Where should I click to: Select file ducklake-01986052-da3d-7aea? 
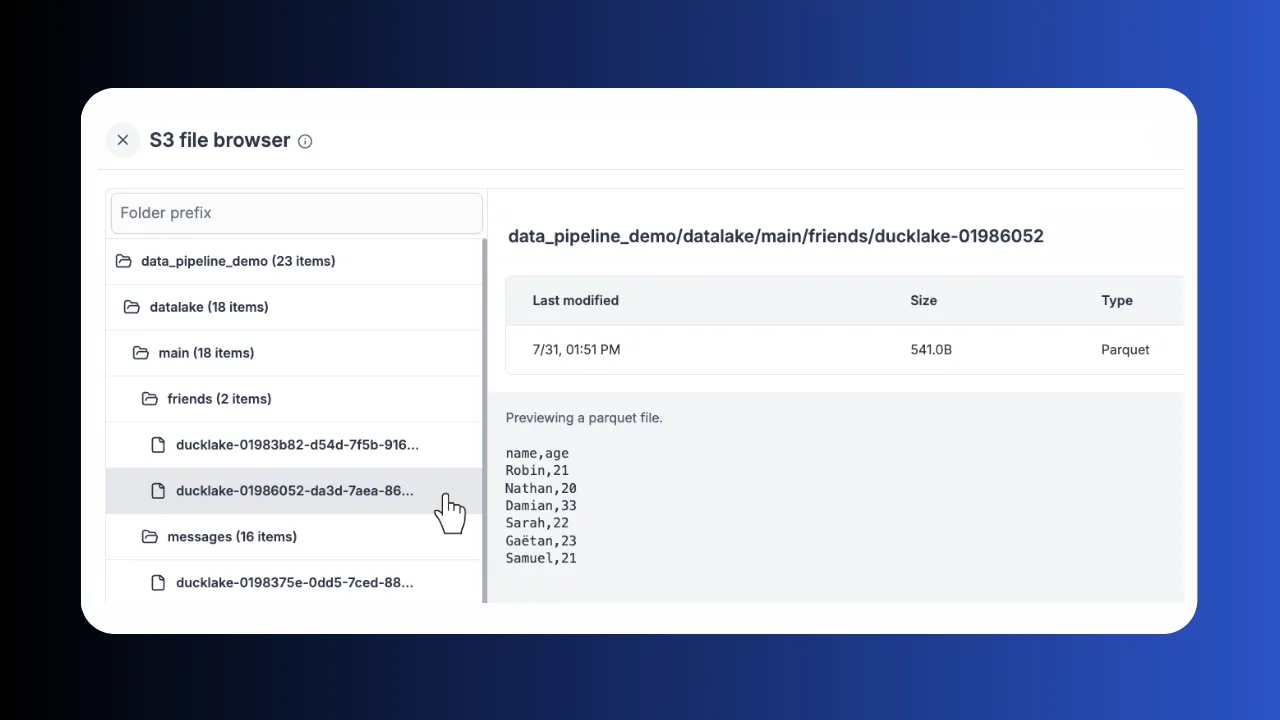pyautogui.click(x=294, y=491)
